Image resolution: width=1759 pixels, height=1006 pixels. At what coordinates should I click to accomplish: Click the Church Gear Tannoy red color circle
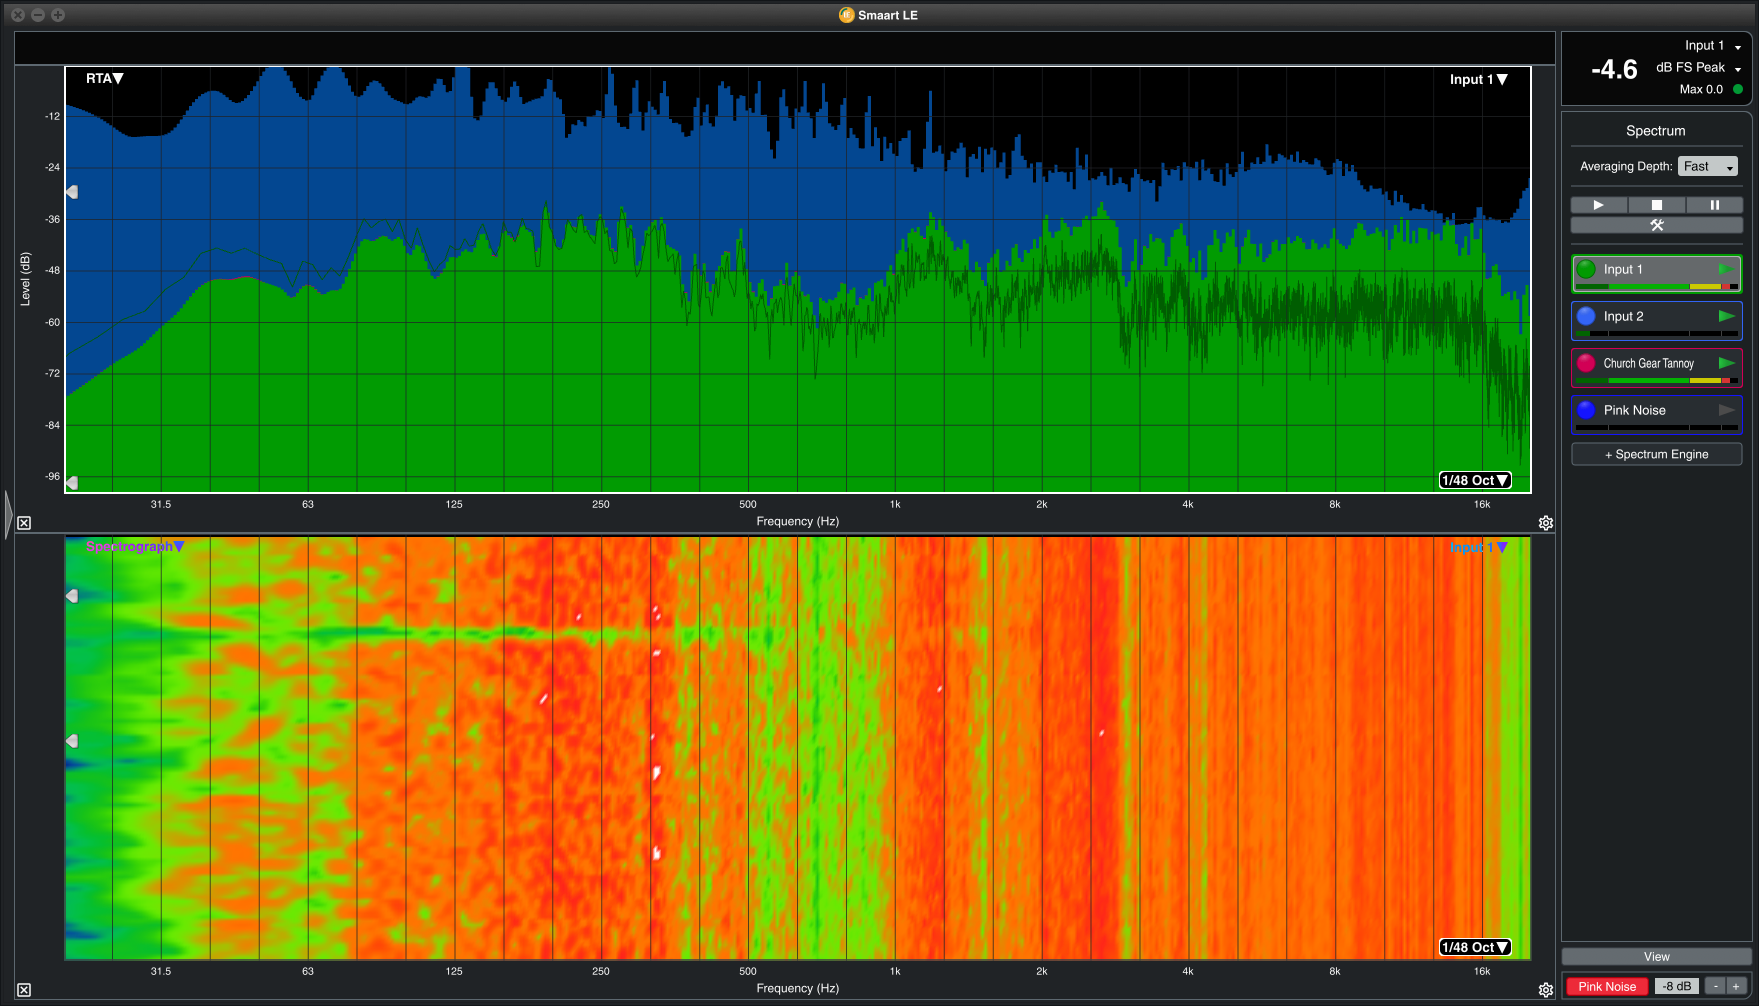pos(1586,363)
